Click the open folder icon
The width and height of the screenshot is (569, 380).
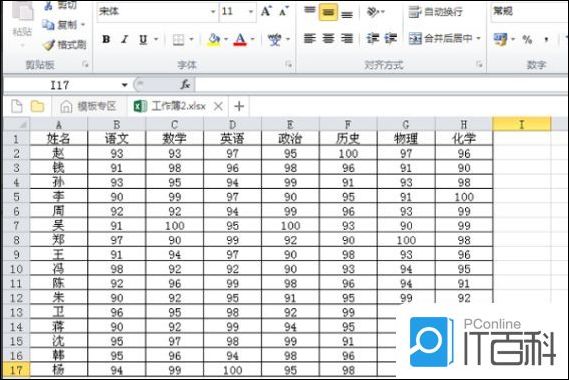37,106
